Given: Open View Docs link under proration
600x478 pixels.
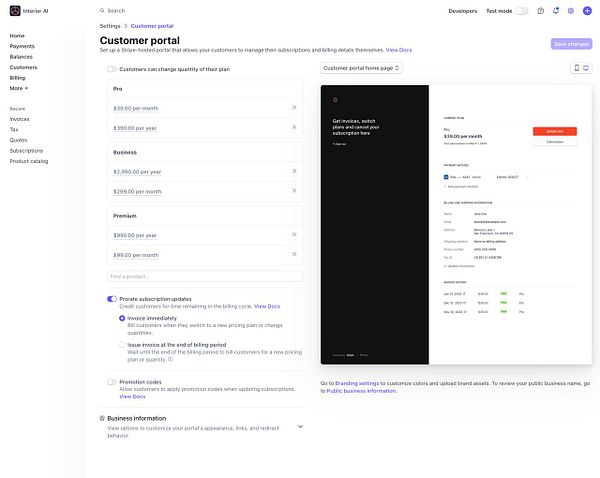Looking at the screenshot, I should coord(267,306).
